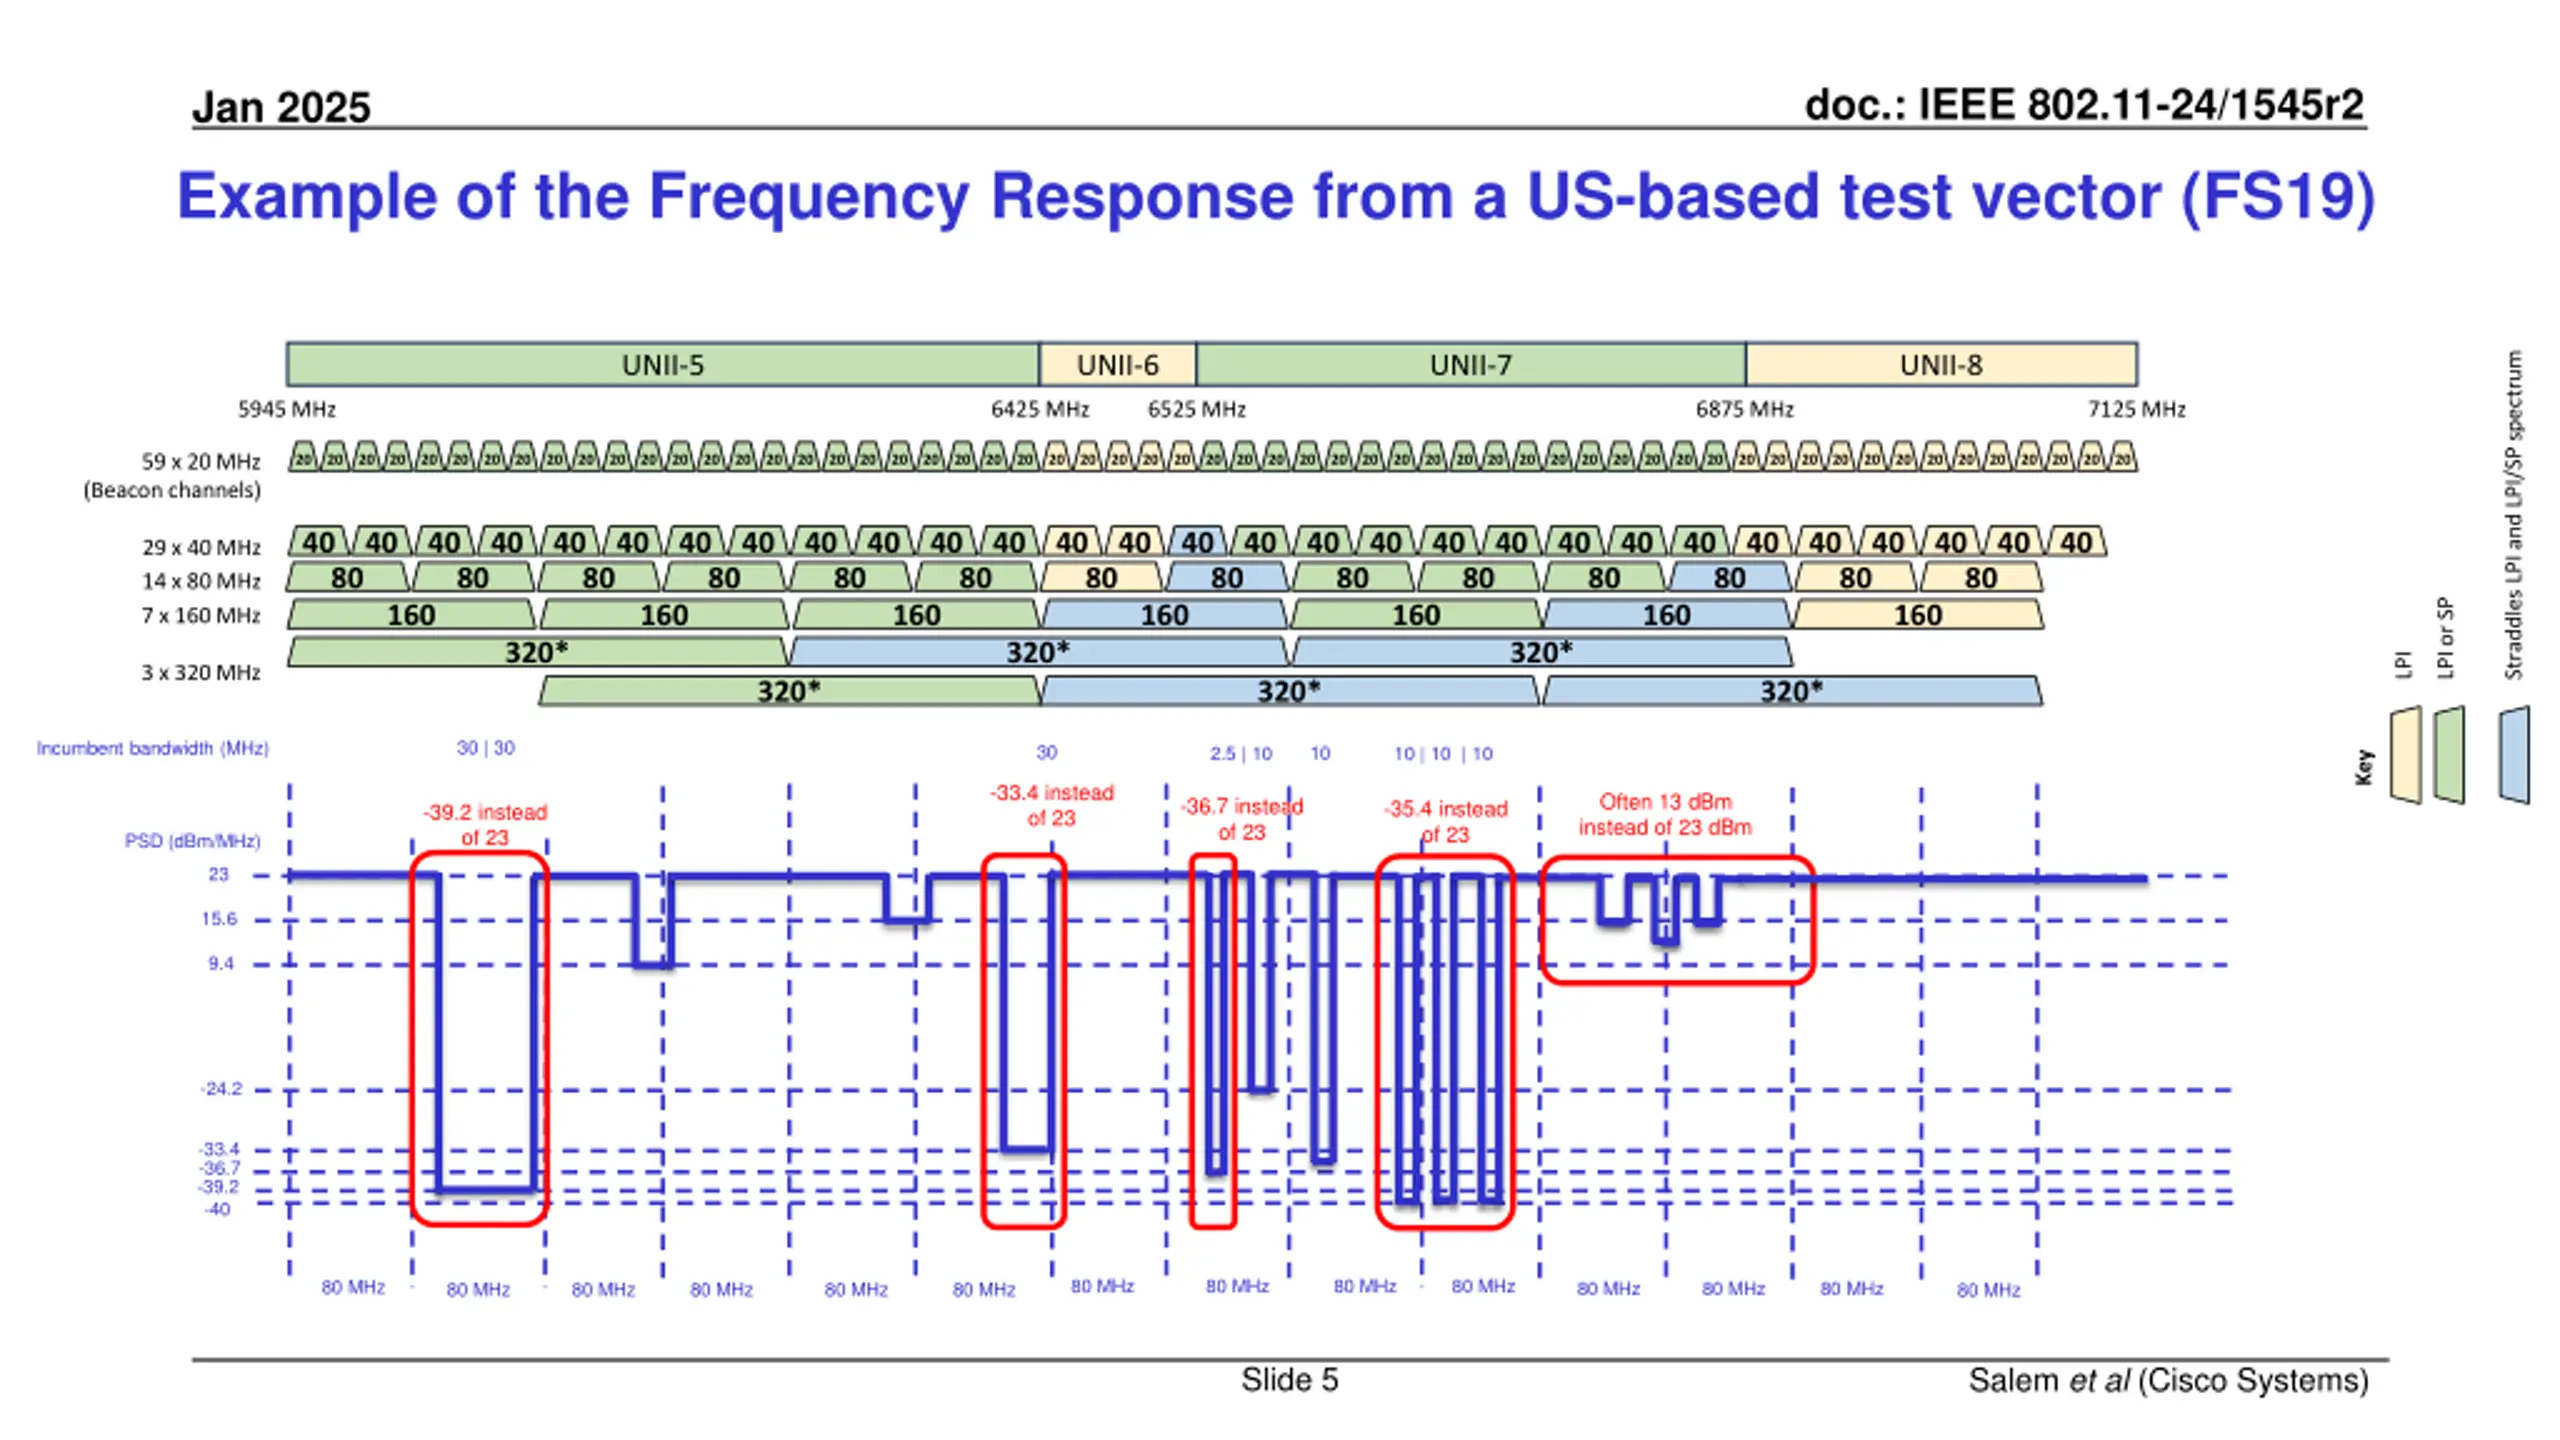The width and height of the screenshot is (2560, 1440).
Task: Select the UNII-8 band bar
Action: (1941, 365)
